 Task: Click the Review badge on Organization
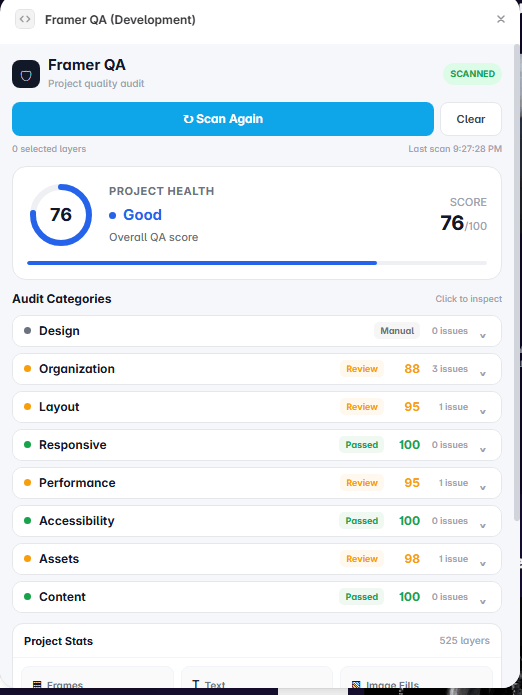pos(362,369)
